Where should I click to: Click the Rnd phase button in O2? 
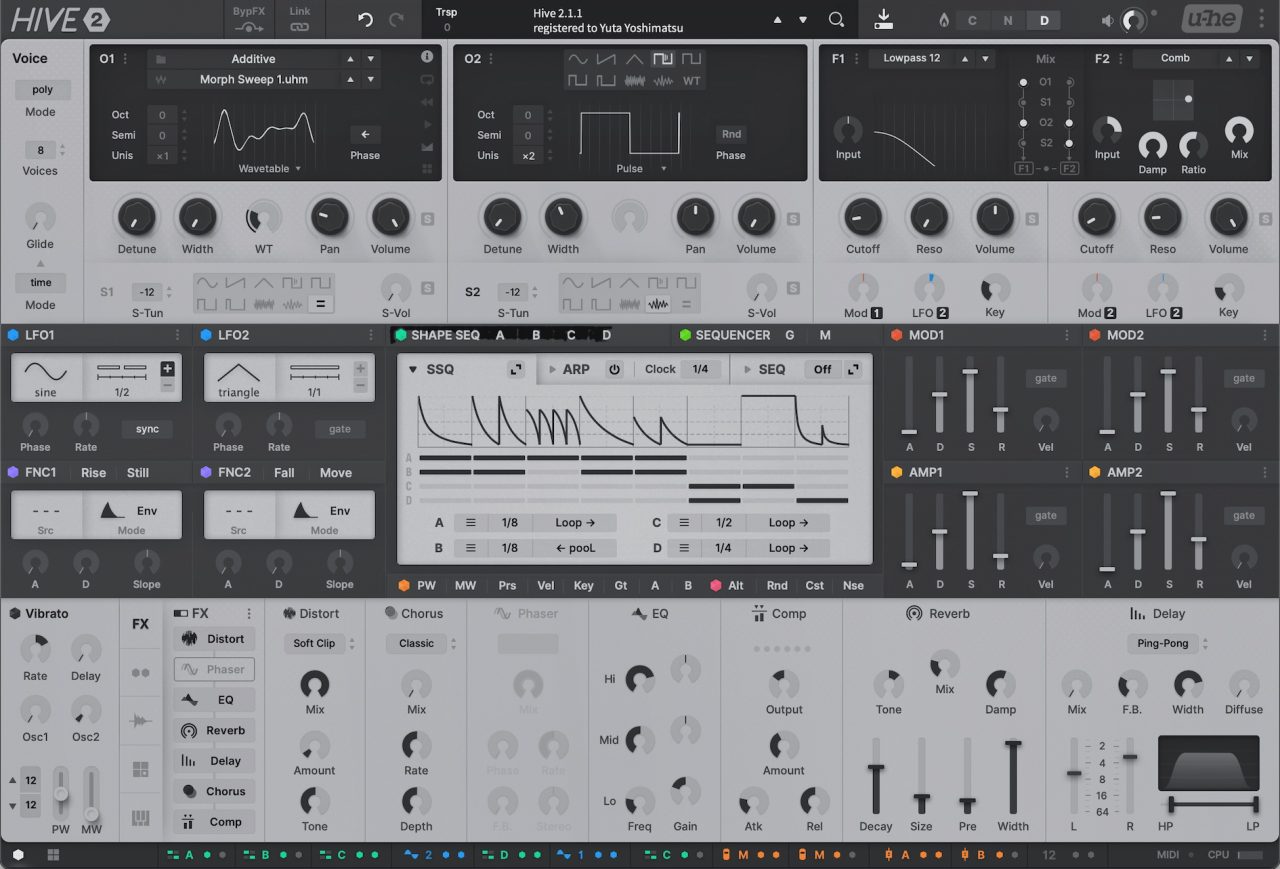tap(731, 134)
